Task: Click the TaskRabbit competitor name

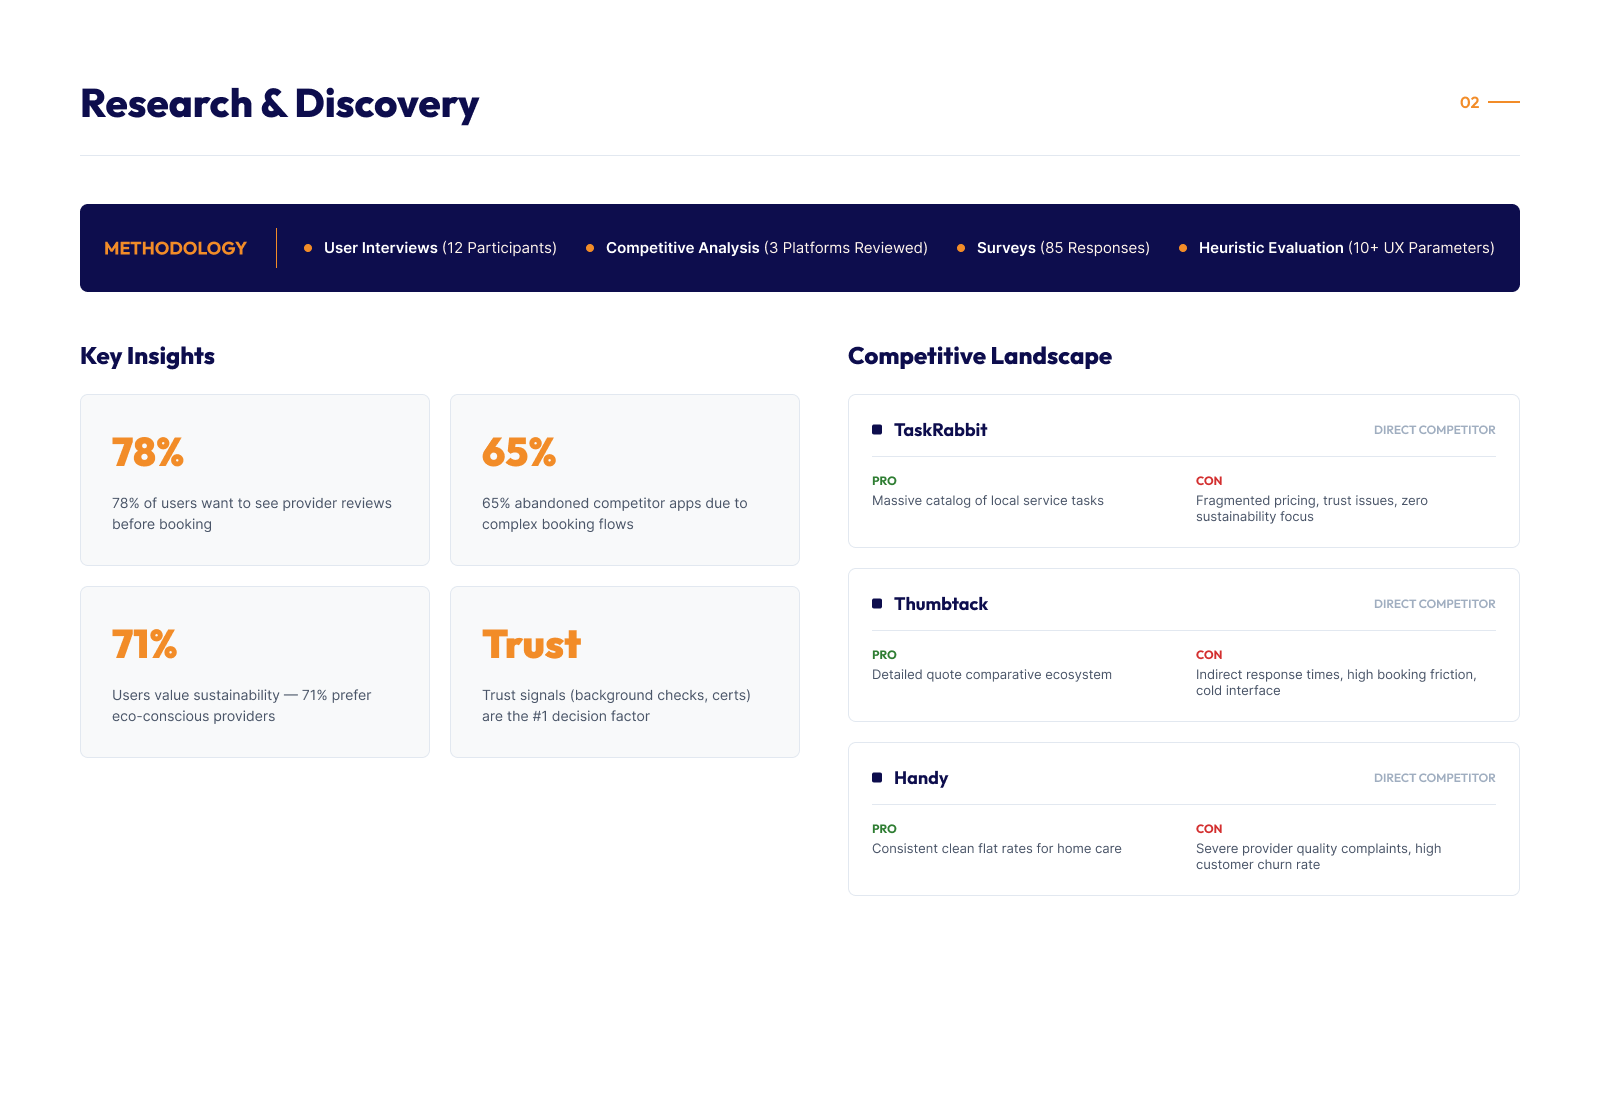Action: click(940, 430)
